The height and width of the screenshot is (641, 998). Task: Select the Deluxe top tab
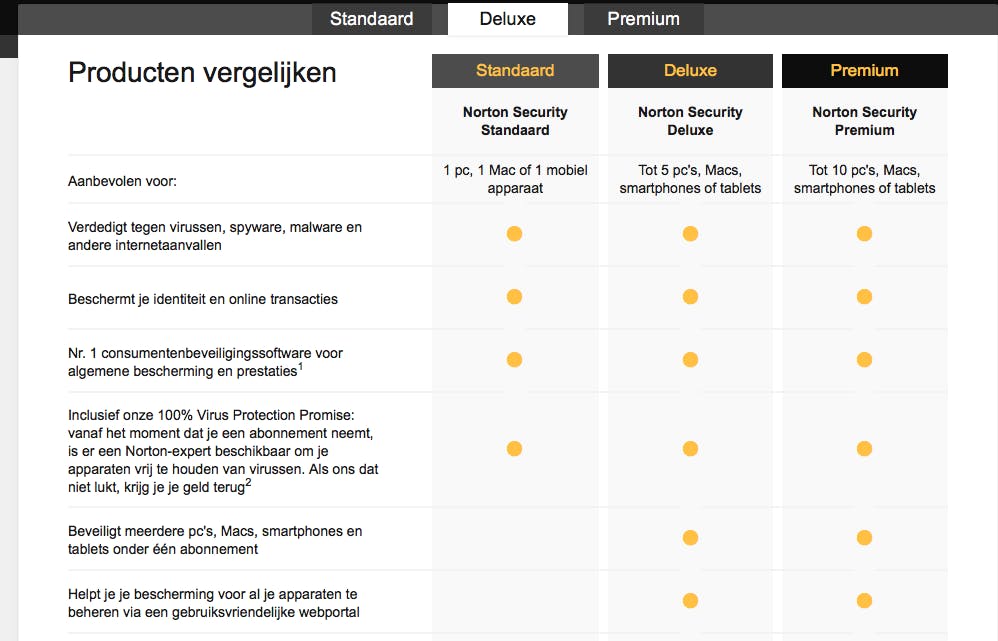(507, 19)
